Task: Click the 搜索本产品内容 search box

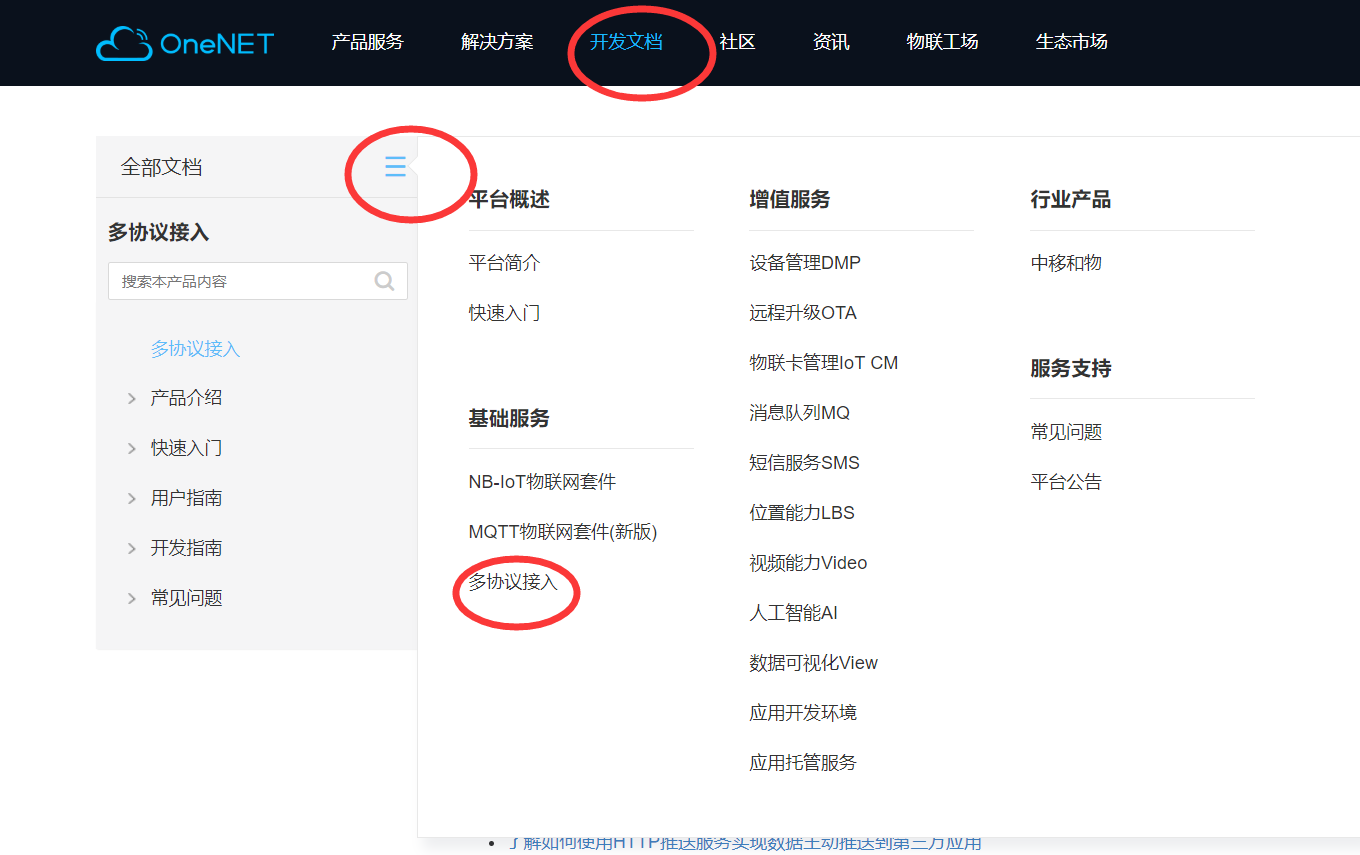Action: click(x=240, y=281)
